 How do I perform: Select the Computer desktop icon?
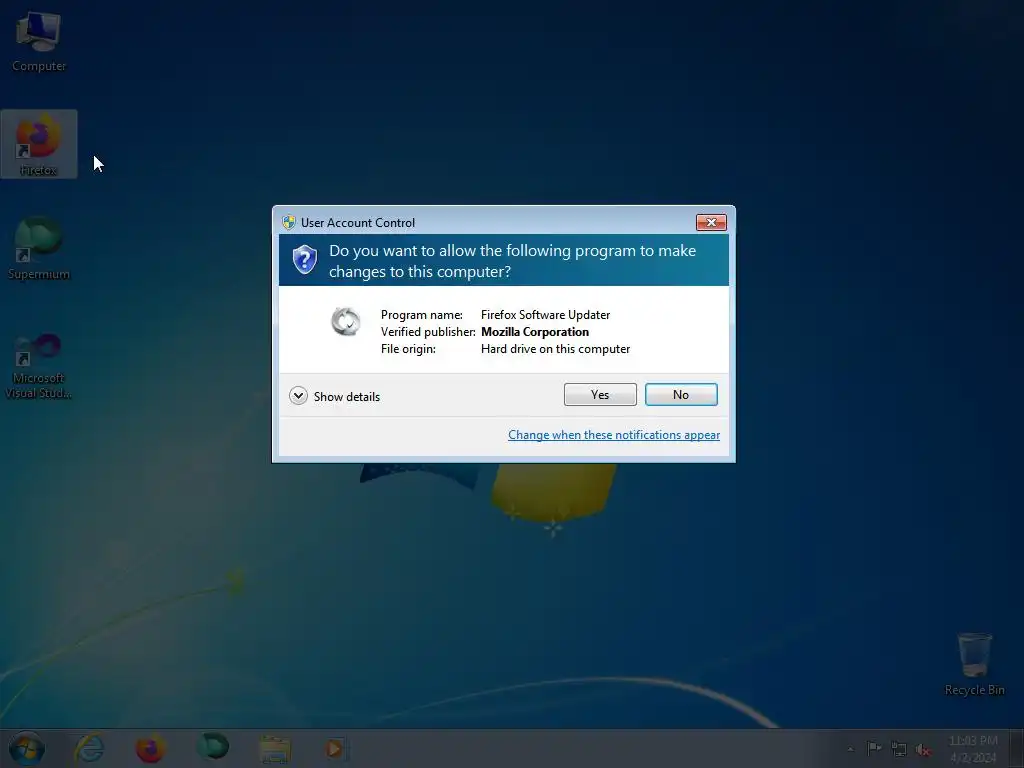click(39, 42)
